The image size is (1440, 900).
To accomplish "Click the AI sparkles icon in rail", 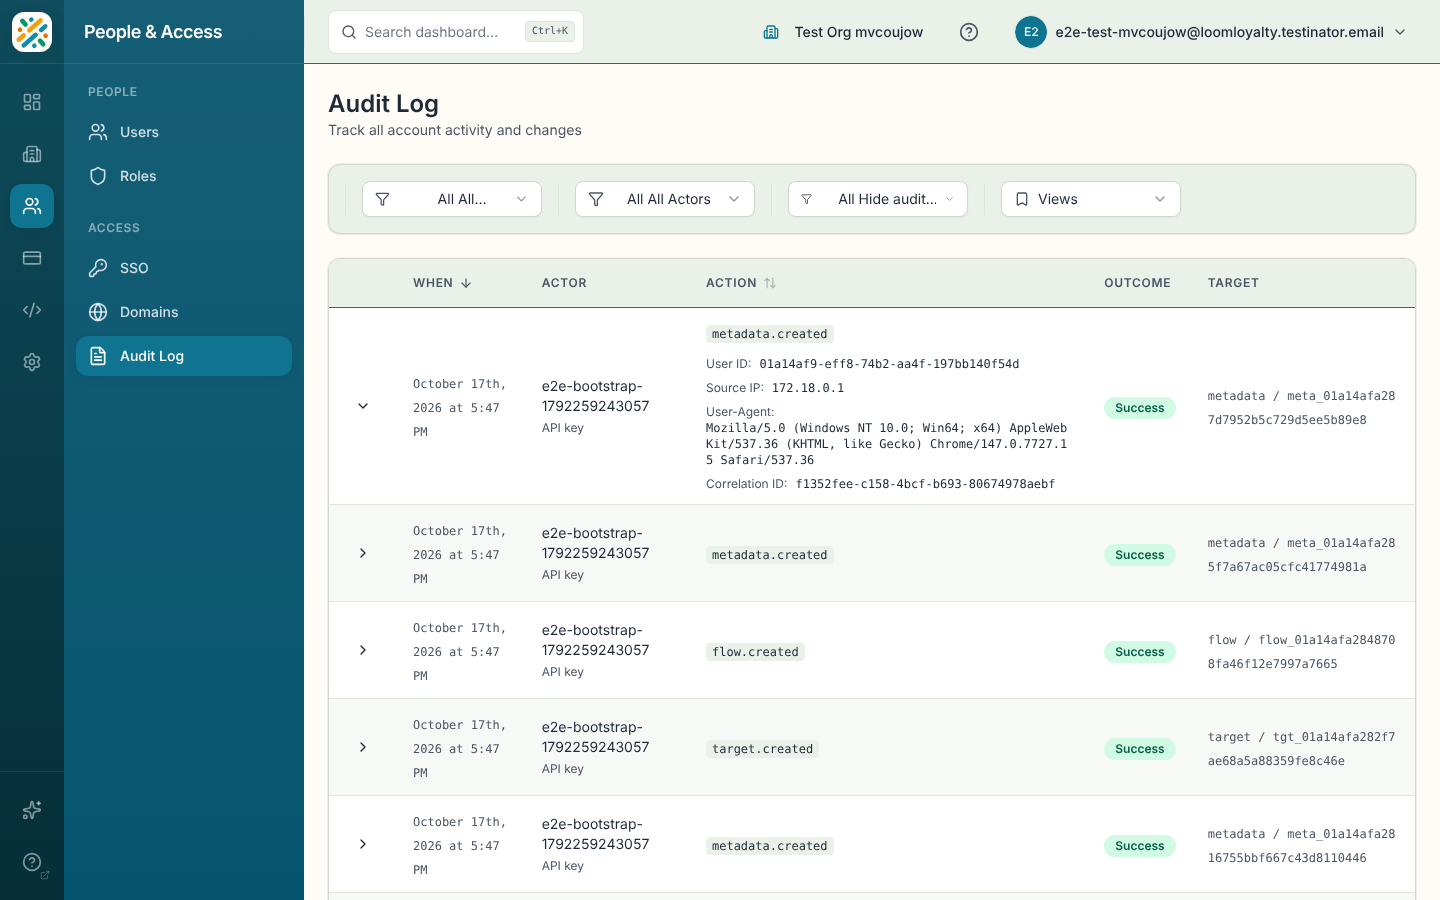I will tap(32, 810).
